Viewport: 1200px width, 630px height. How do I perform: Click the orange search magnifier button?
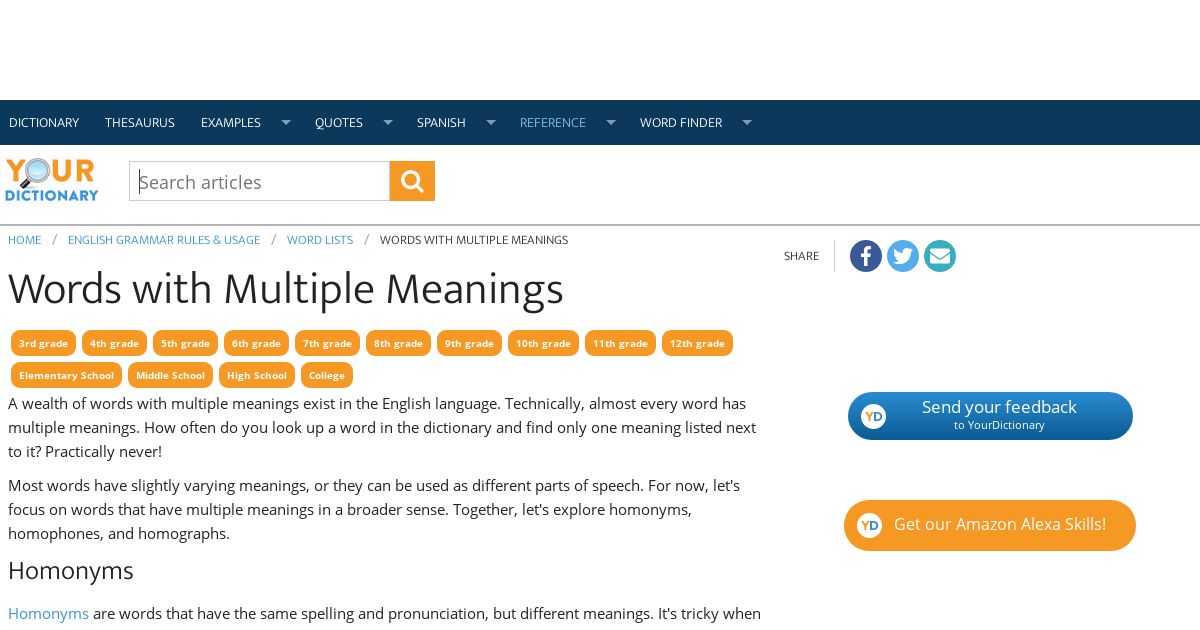click(412, 181)
